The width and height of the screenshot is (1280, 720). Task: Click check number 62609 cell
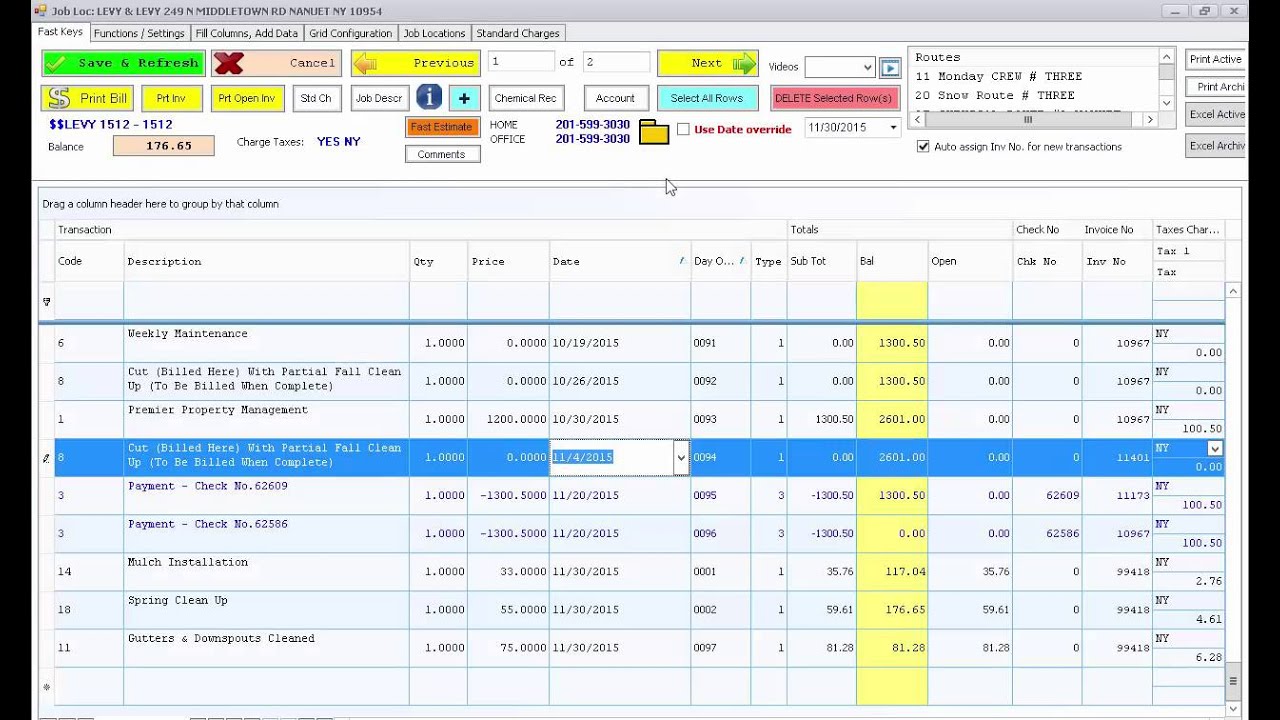click(1047, 495)
